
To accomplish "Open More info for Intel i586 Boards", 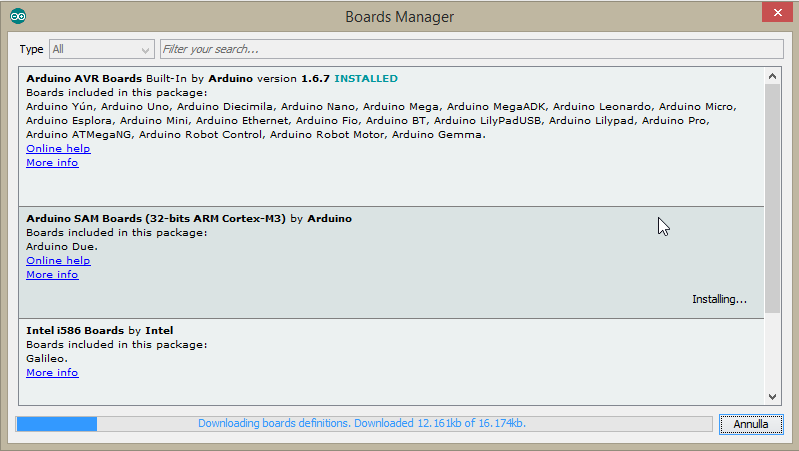I will 52,373.
